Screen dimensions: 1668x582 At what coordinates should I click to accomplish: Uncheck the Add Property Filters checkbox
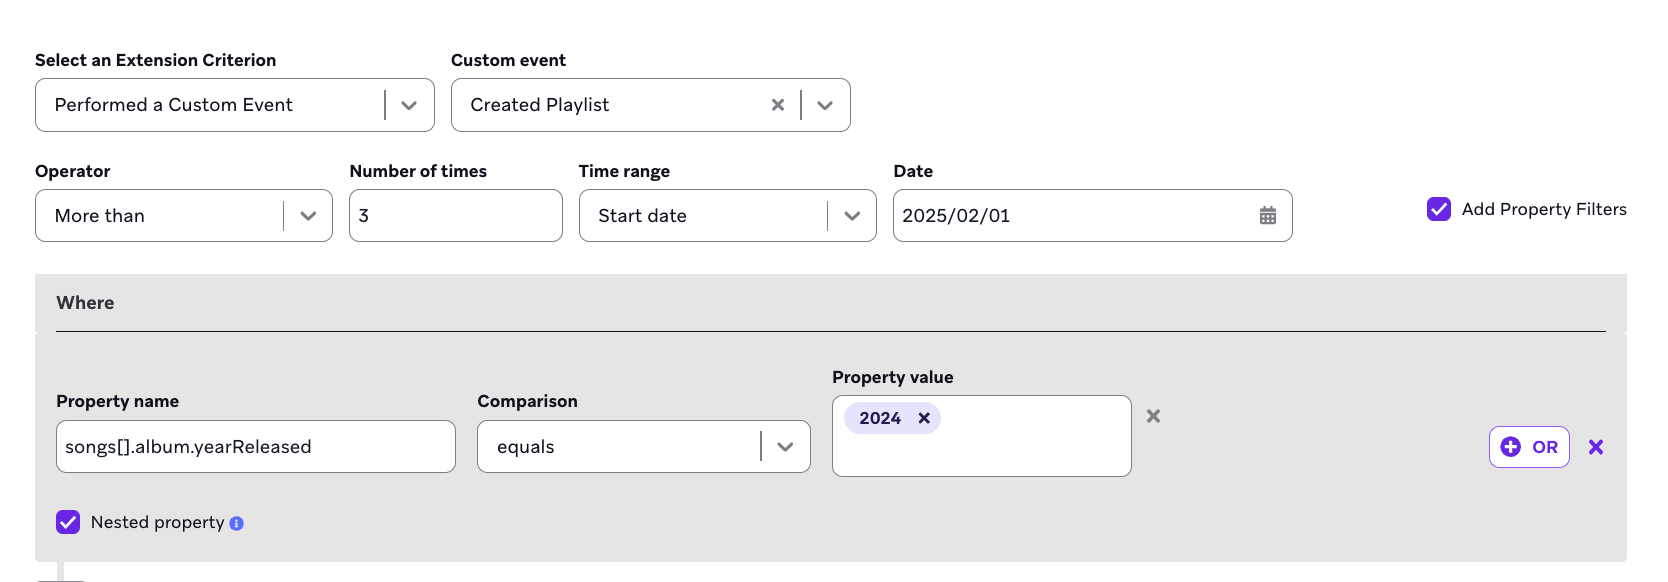pyautogui.click(x=1439, y=209)
